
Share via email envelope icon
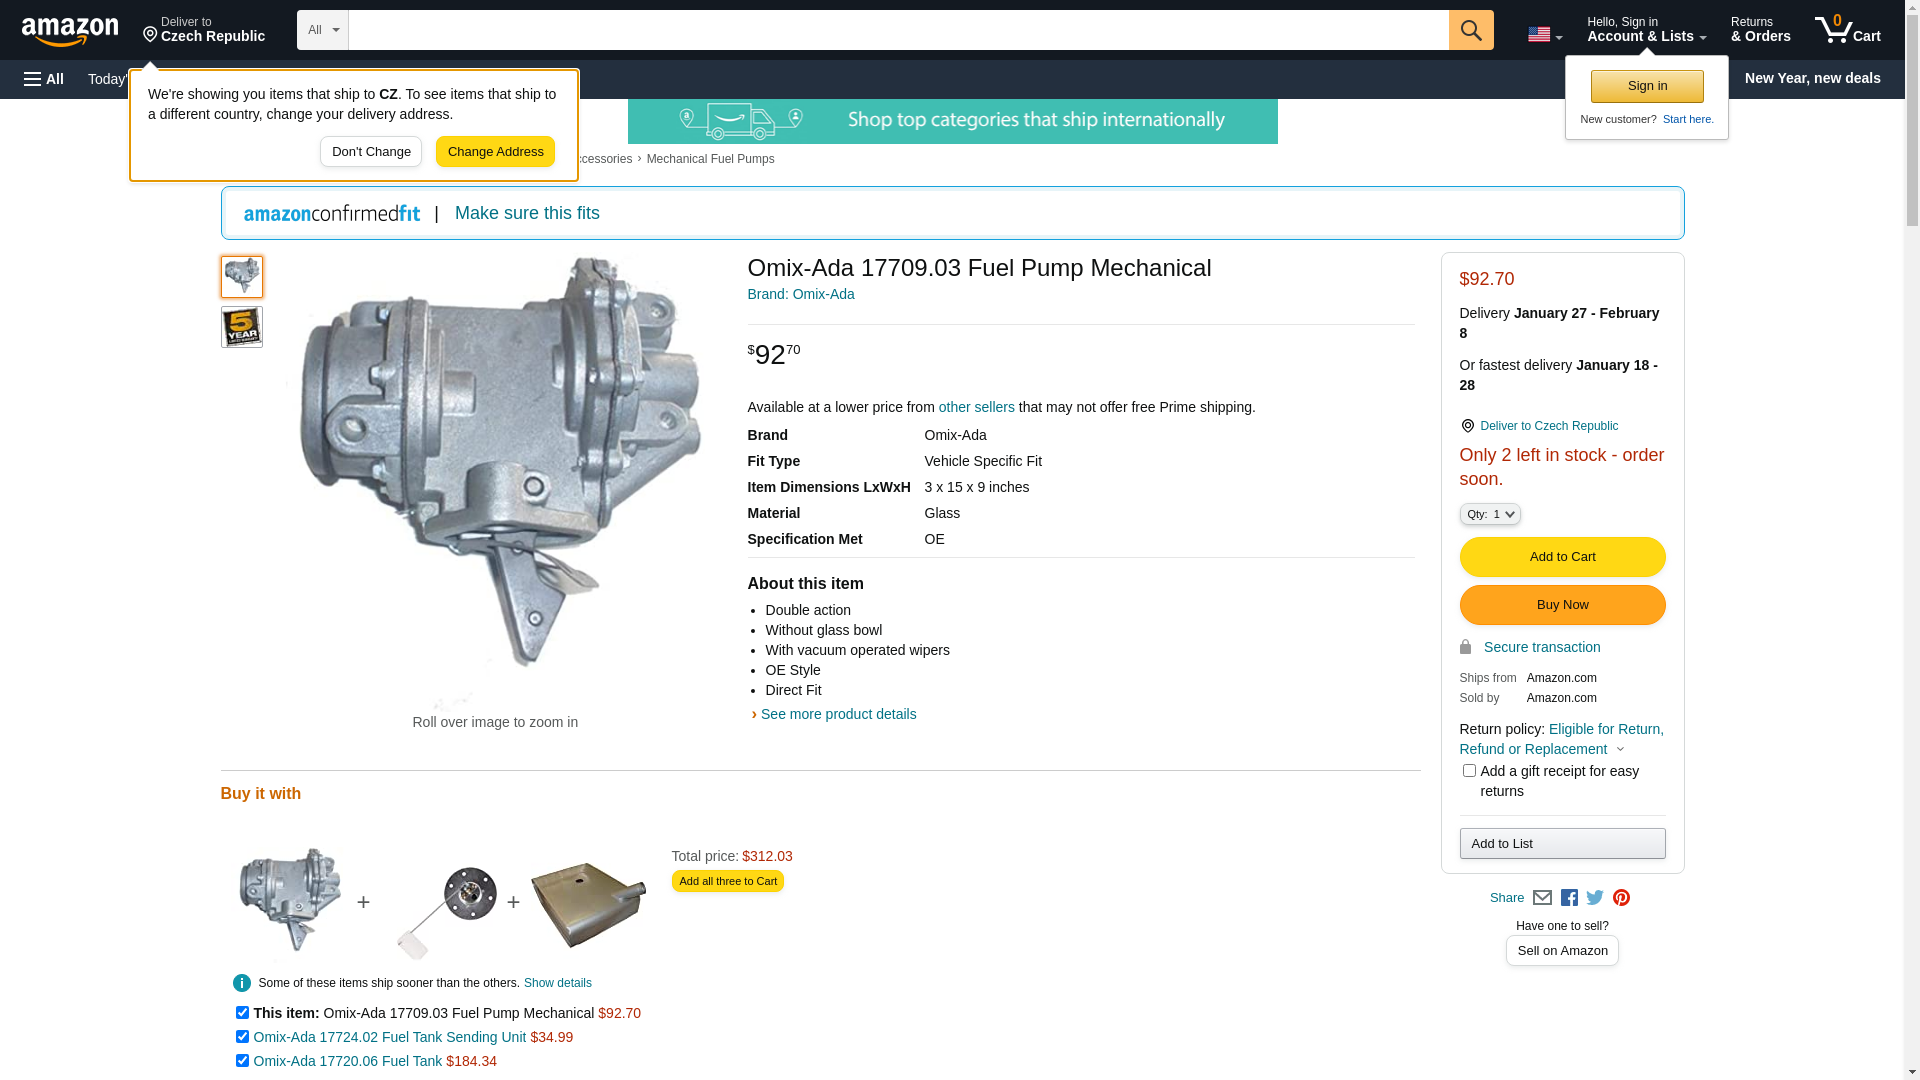(x=1542, y=898)
